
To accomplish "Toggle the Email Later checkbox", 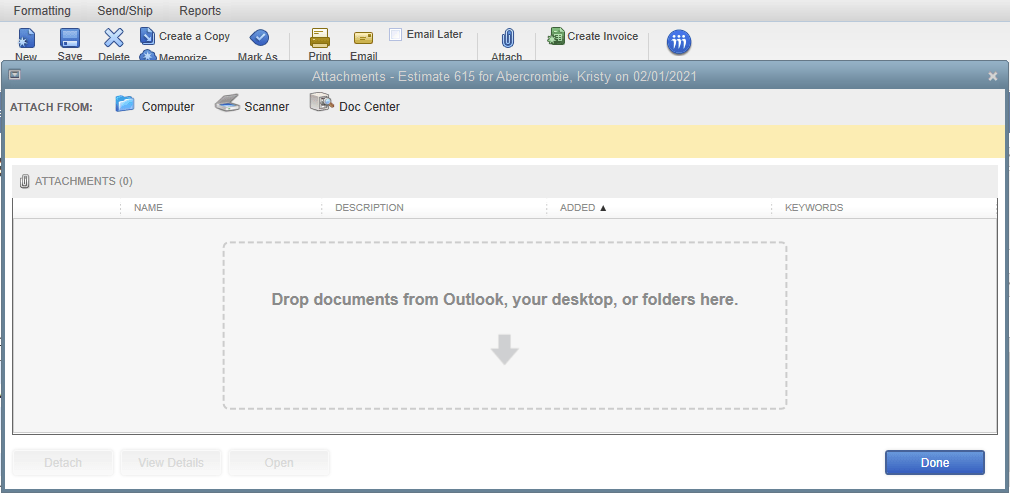I will pyautogui.click(x=395, y=34).
